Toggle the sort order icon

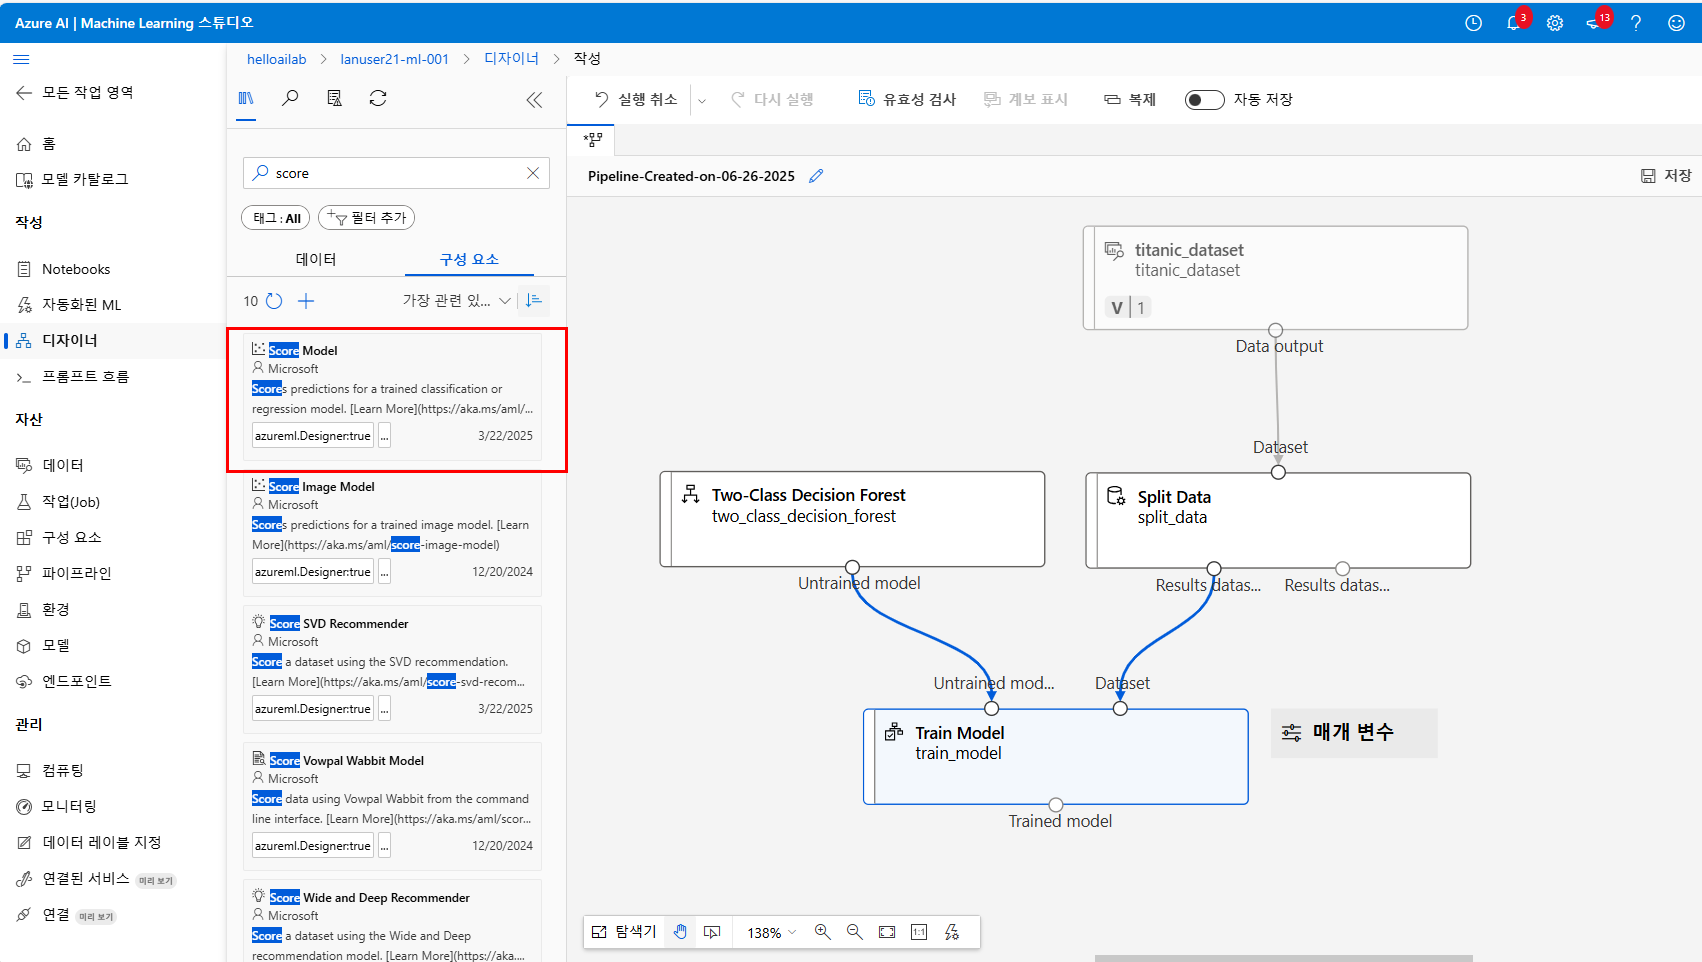[534, 301]
